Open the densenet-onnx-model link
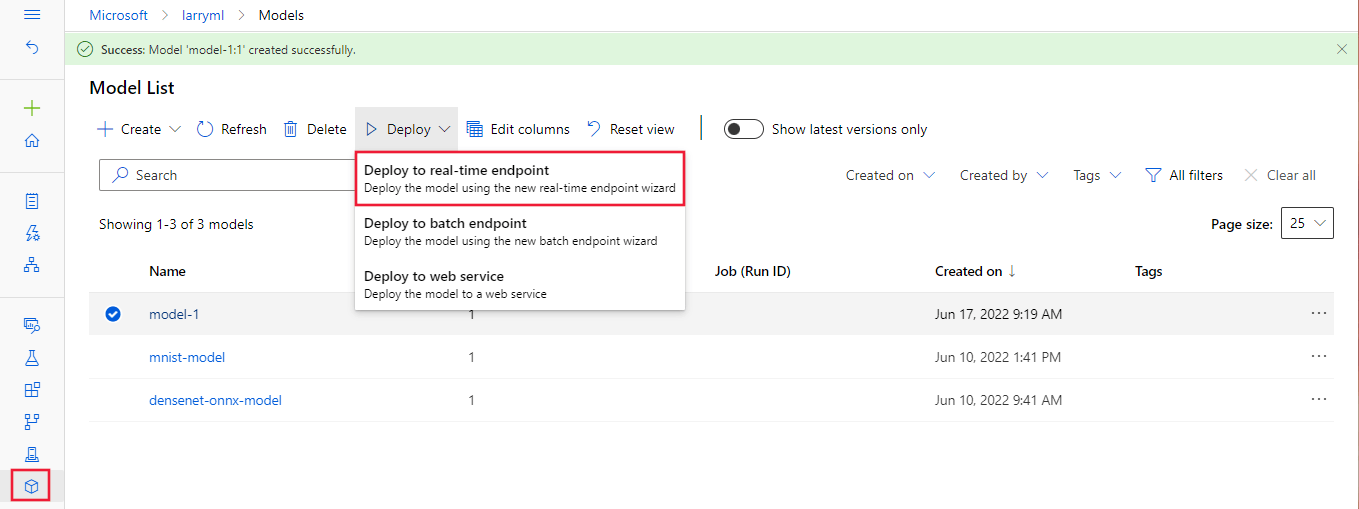The image size is (1359, 509). [215, 400]
